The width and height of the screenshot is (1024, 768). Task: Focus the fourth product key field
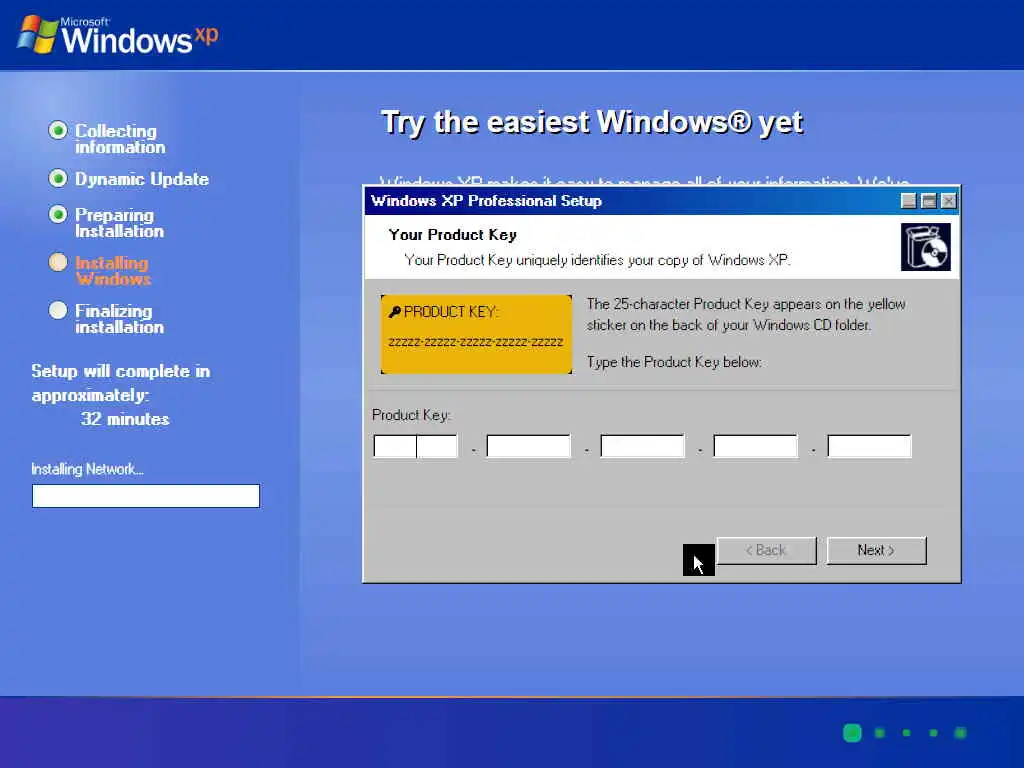click(756, 447)
